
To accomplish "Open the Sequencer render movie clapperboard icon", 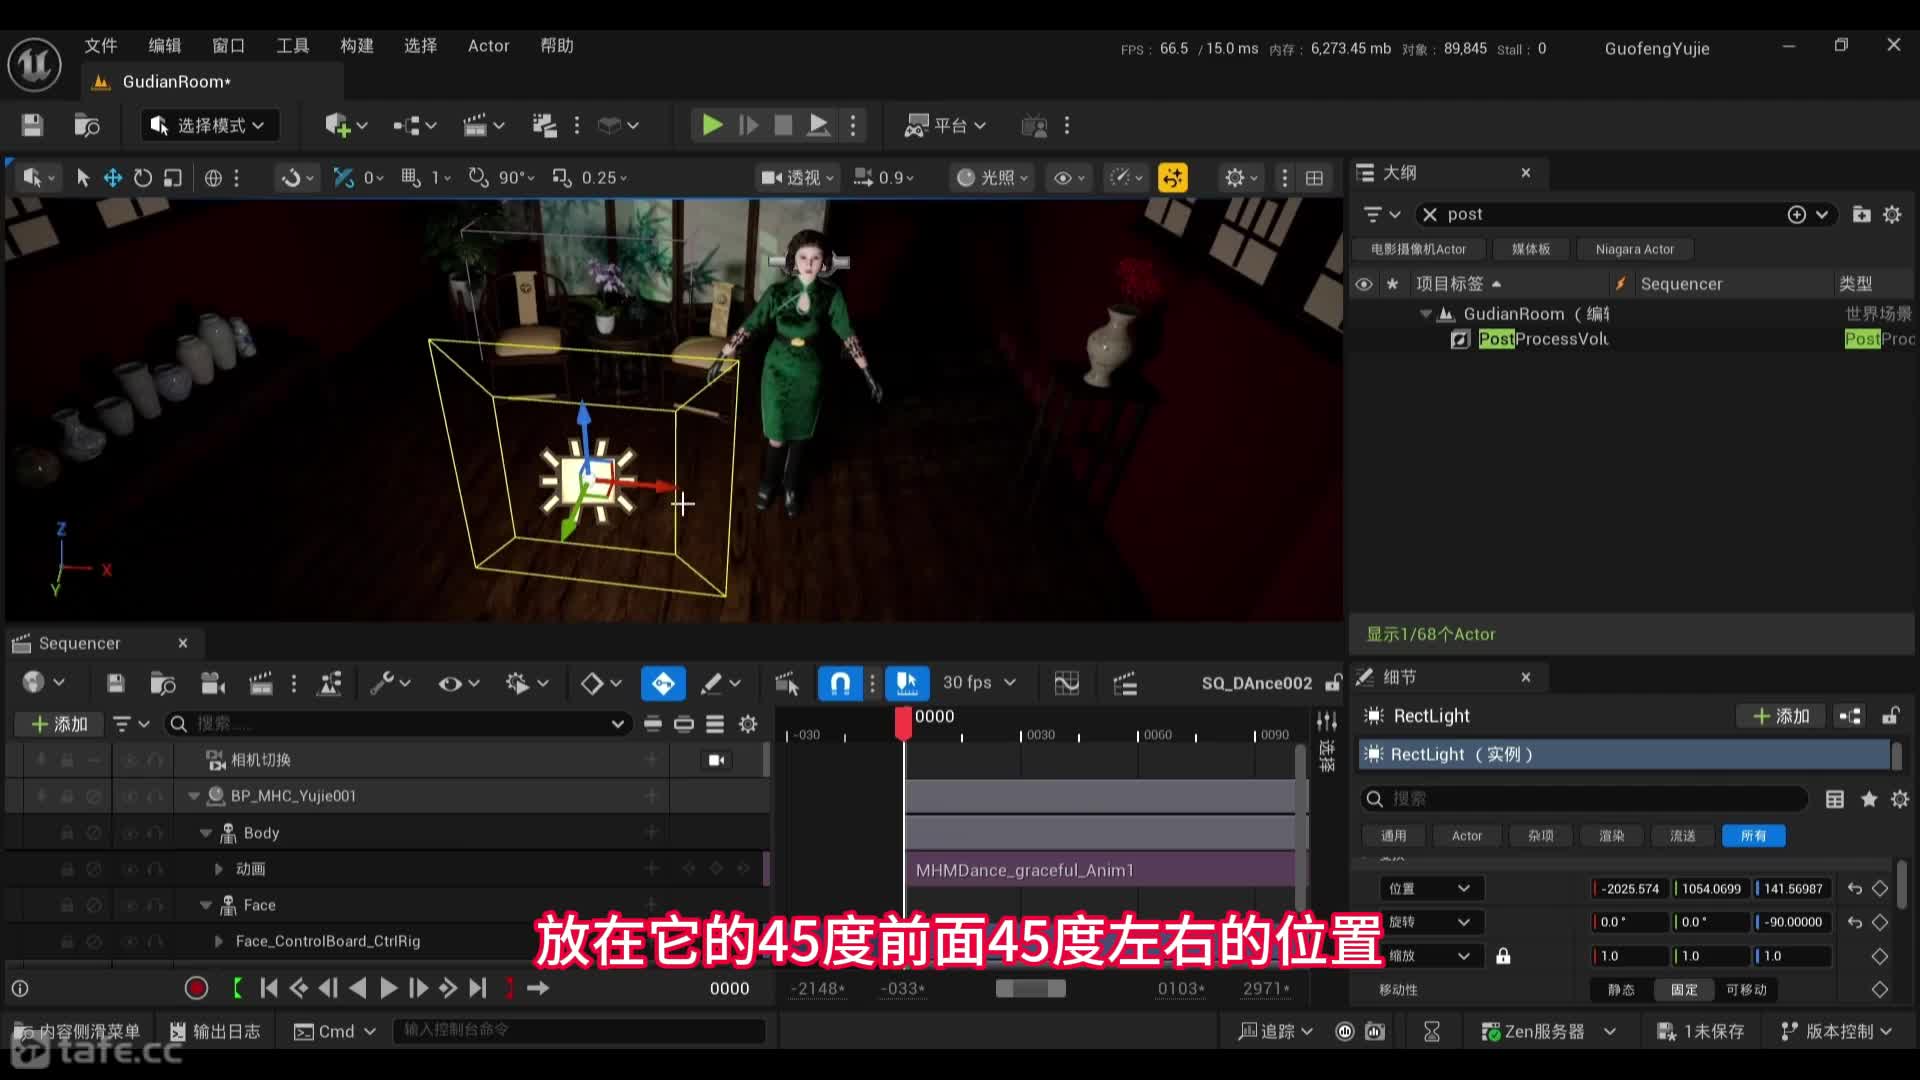I will 260,683.
